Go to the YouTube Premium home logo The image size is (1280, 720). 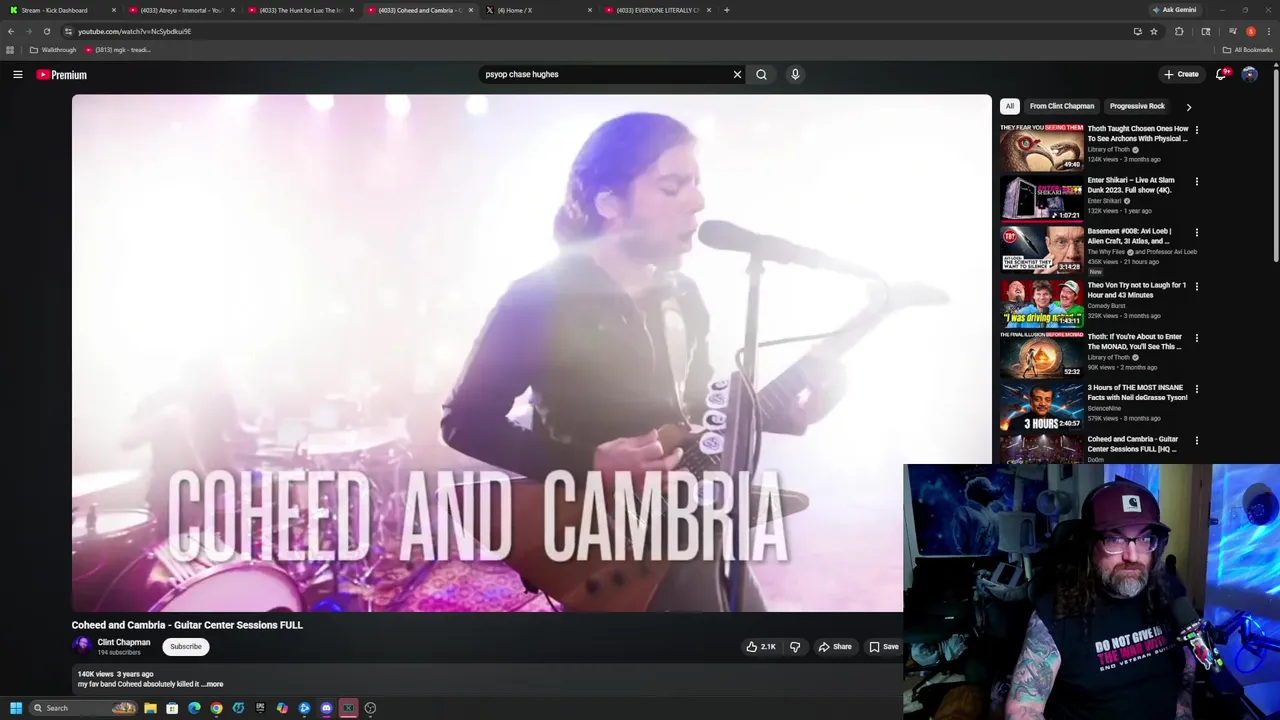point(61,75)
